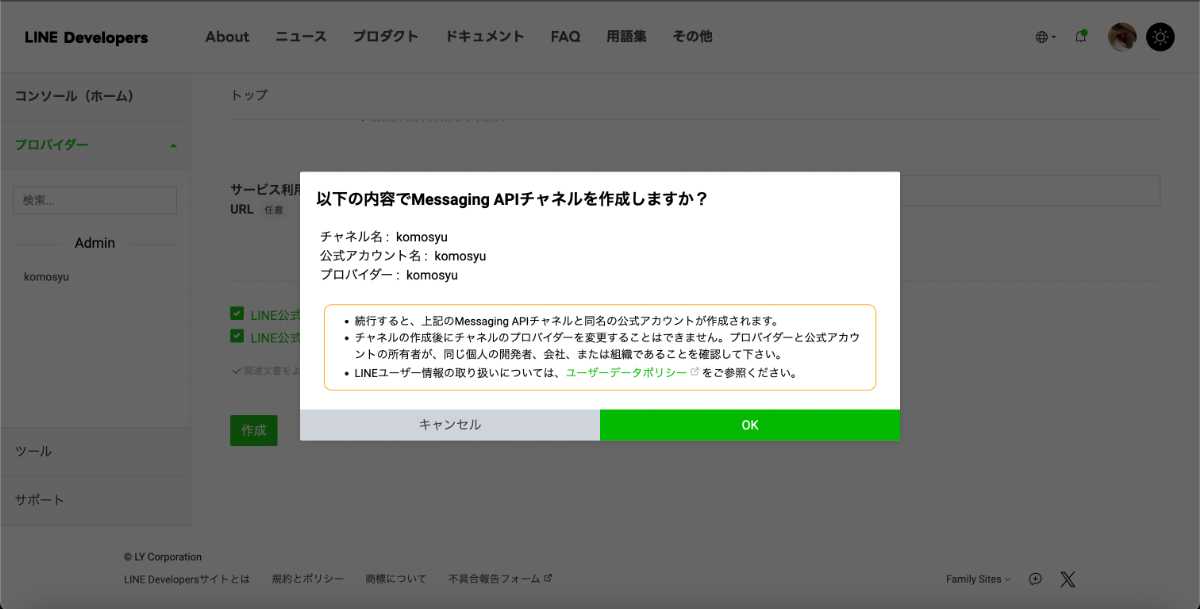Click the external-link icon beside ユーザーデータポリシー
This screenshot has width=1200, height=609.
coord(694,372)
